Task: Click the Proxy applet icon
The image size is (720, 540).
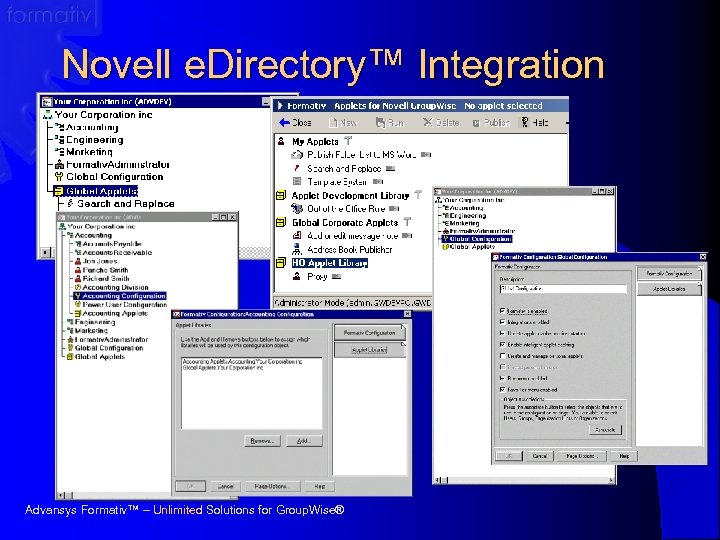Action: [297, 276]
